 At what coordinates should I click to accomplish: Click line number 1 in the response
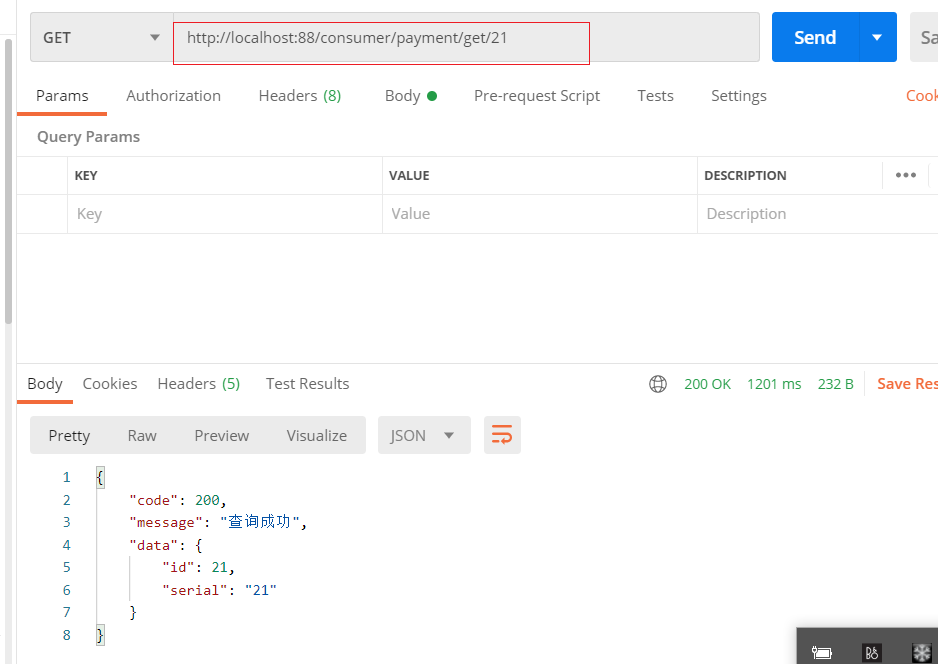[66, 477]
